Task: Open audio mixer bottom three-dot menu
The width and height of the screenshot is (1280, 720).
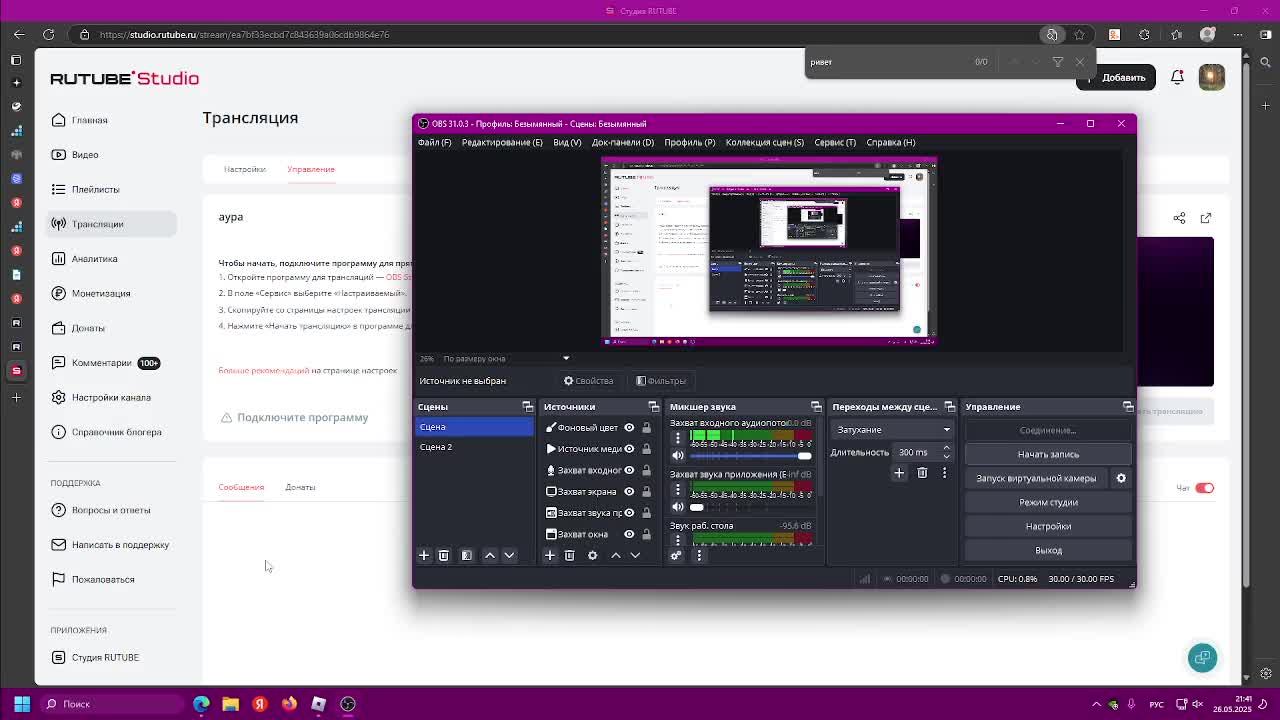Action: pyautogui.click(x=699, y=555)
